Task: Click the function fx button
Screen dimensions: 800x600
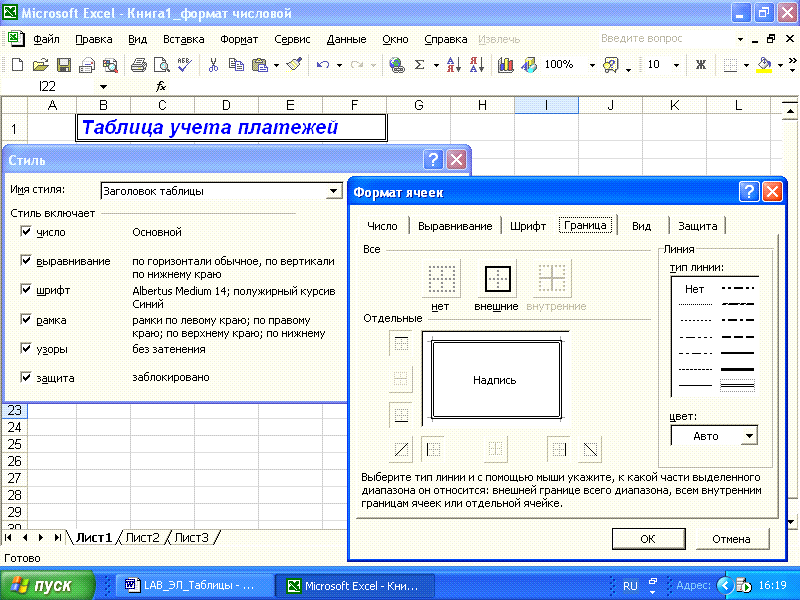Action: click(x=161, y=87)
